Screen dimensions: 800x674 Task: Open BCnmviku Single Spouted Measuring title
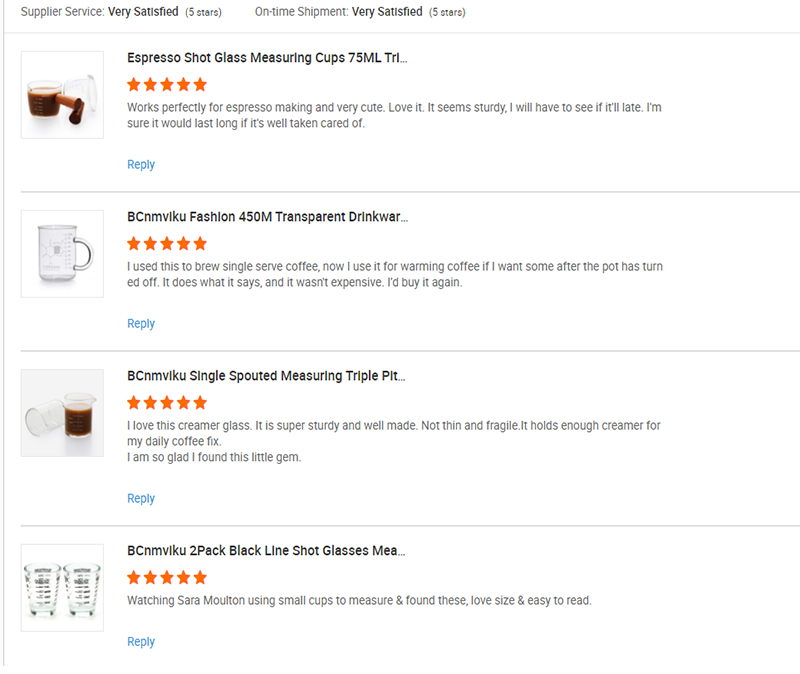(x=266, y=376)
